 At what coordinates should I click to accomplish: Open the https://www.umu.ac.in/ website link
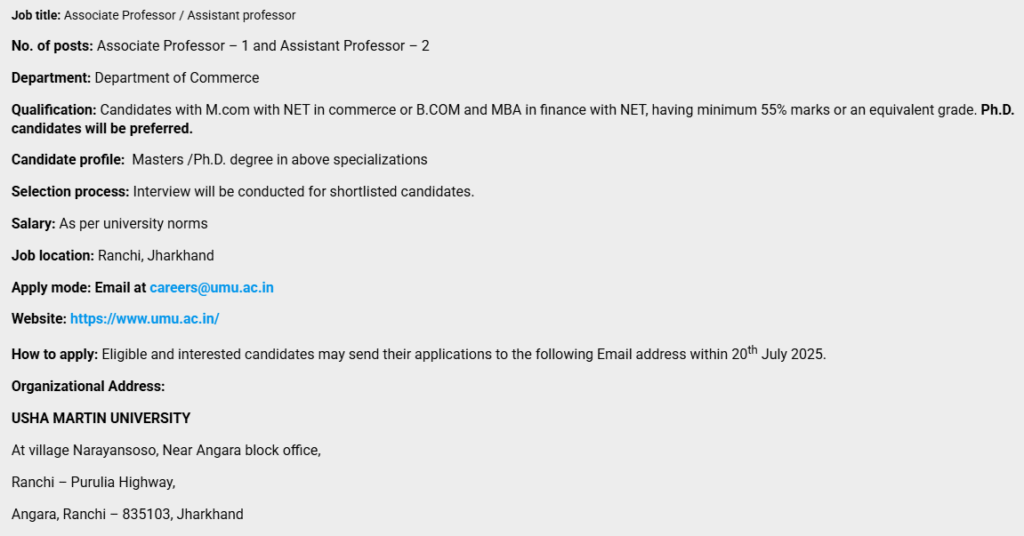[144, 319]
